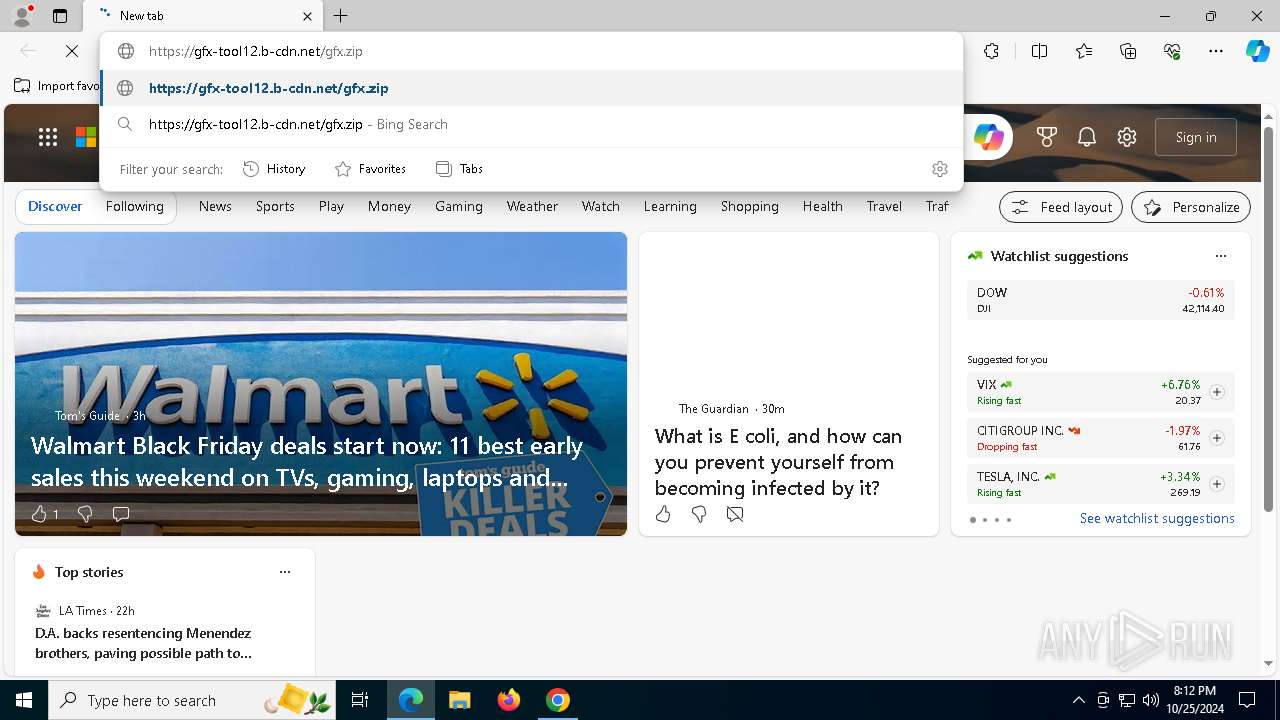Switch to the Following feed tab
This screenshot has height=720, width=1280.
point(135,206)
